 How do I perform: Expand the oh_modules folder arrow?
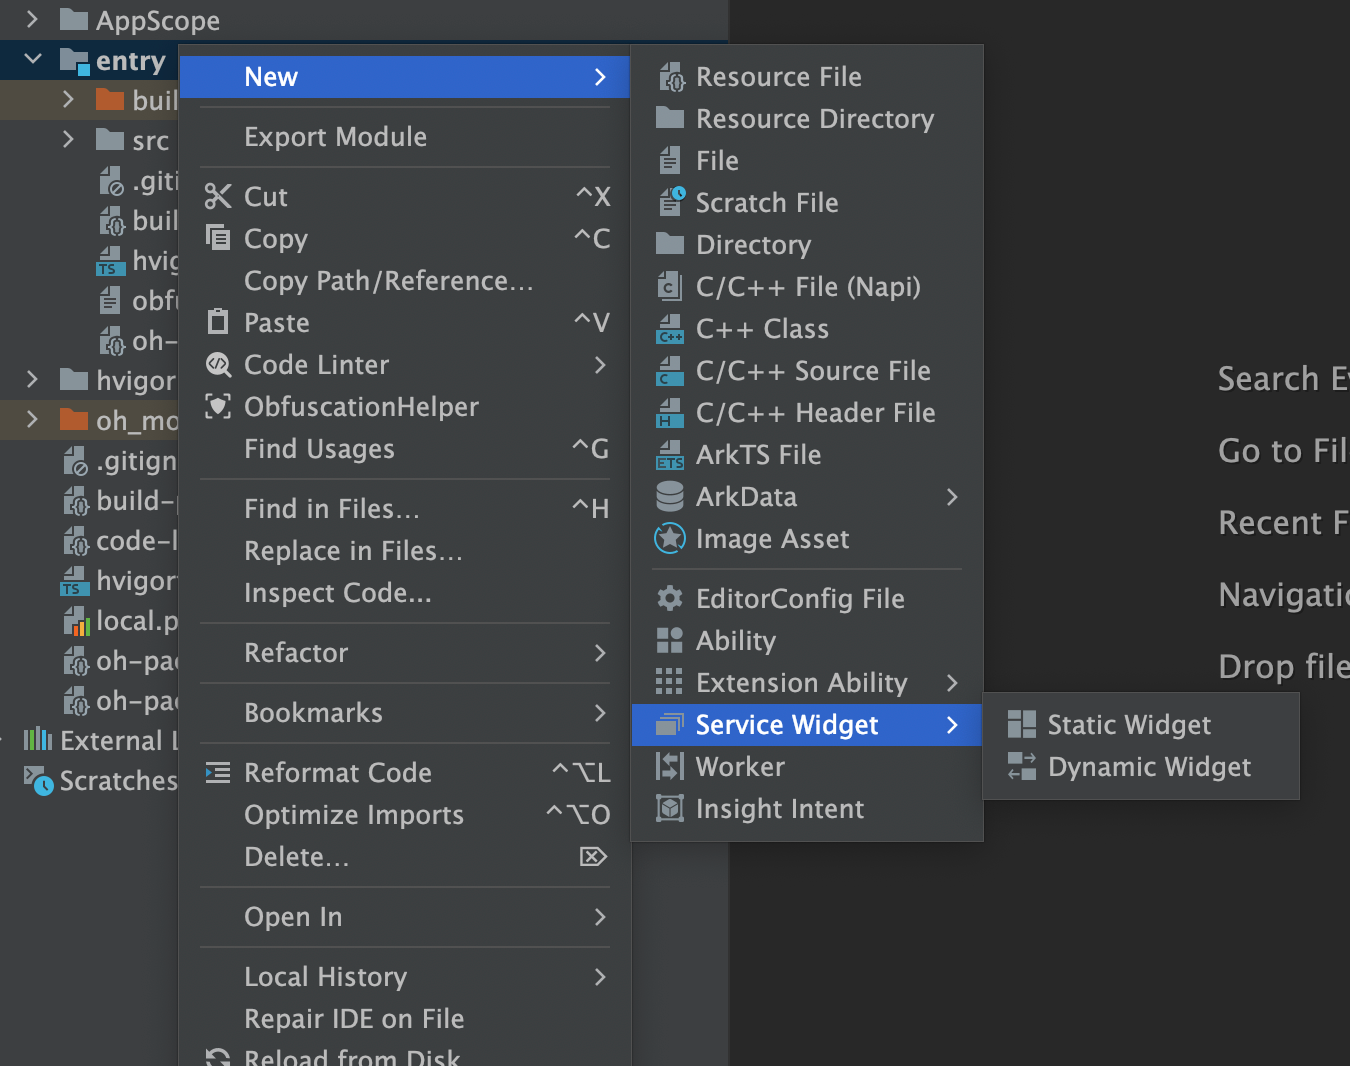click(33, 419)
